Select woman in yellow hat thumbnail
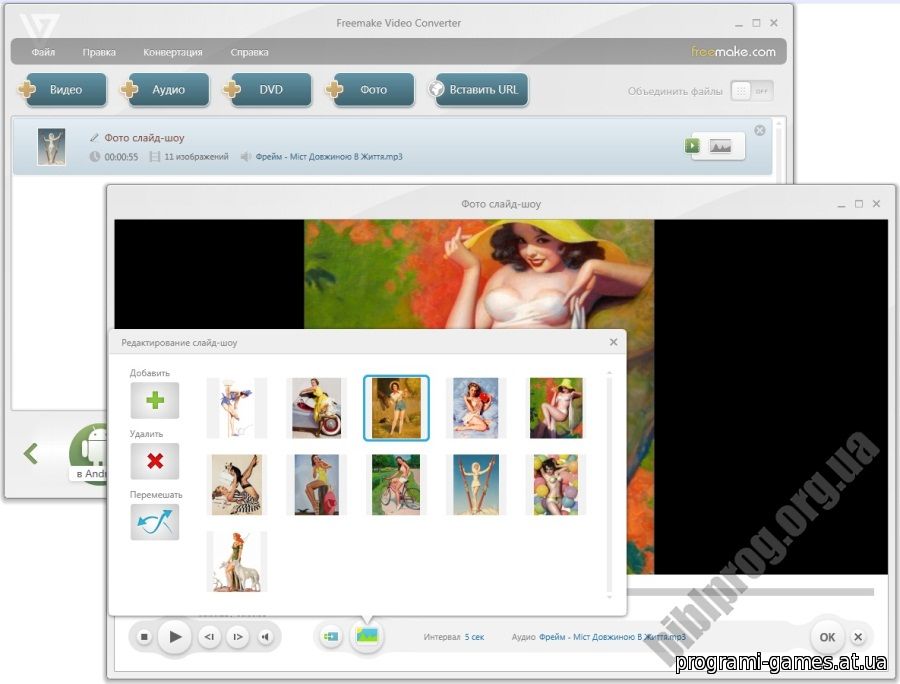Viewport: 900px width, 684px height. 556,408
